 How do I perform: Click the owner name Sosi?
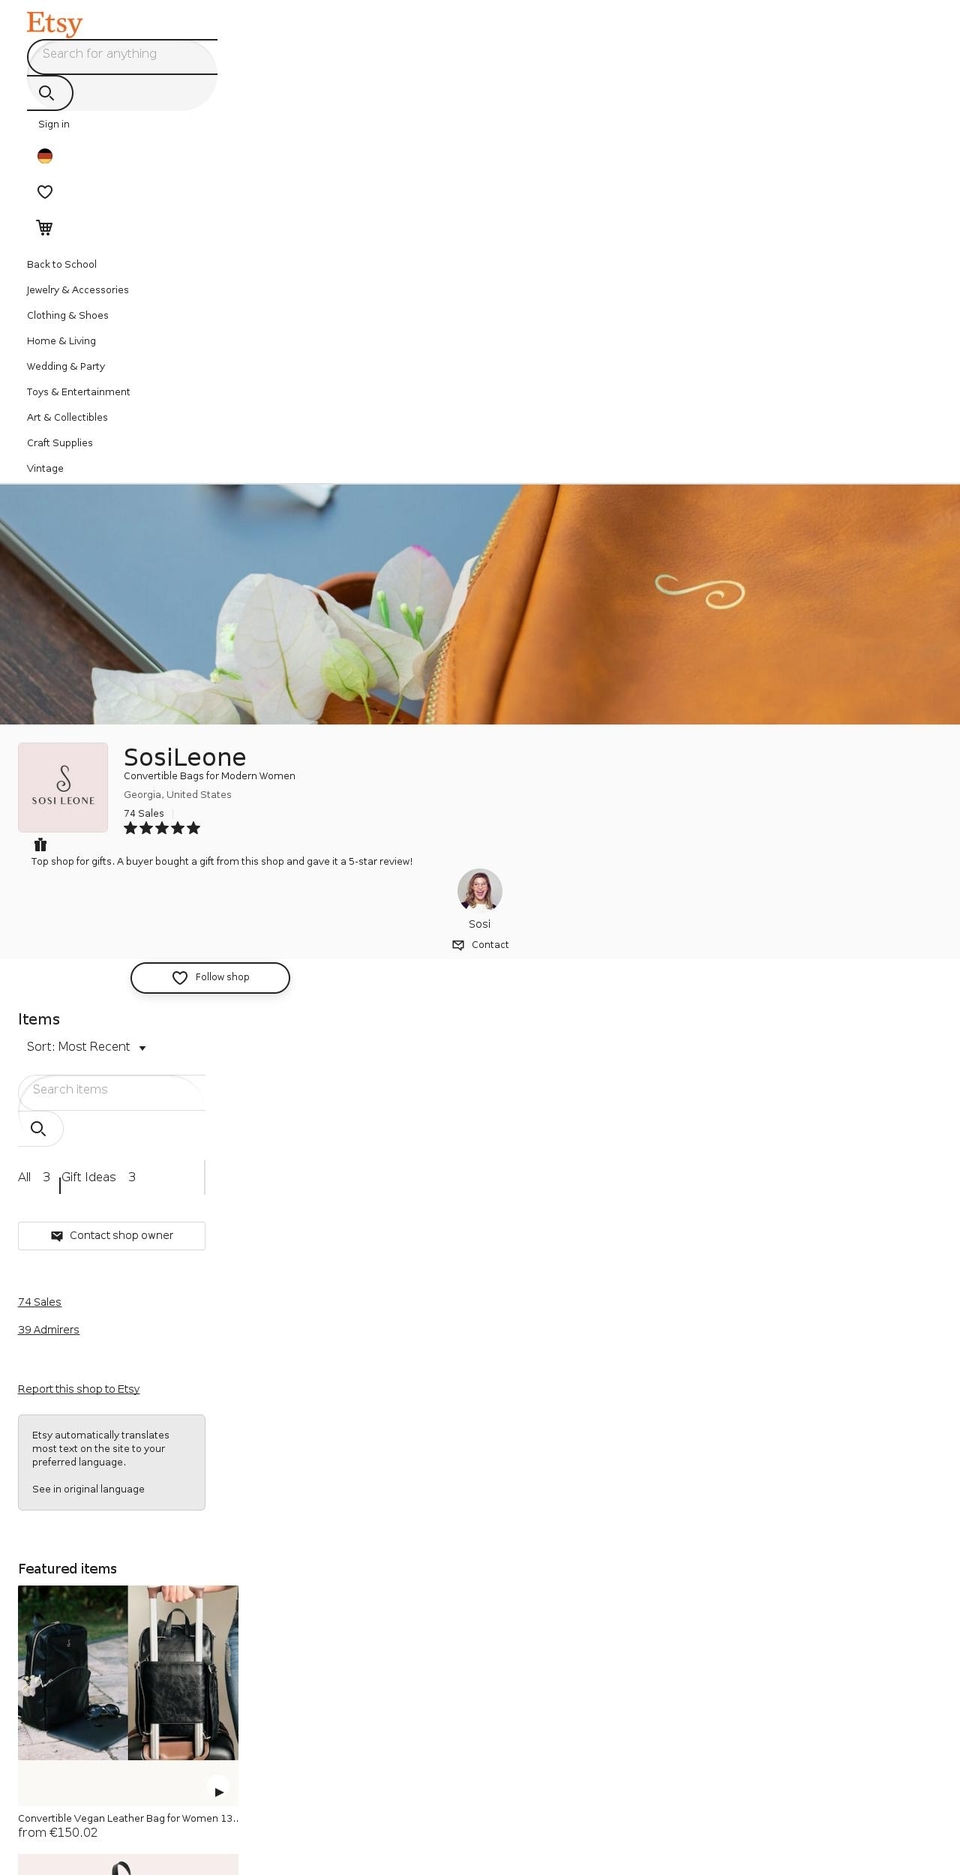tap(480, 924)
